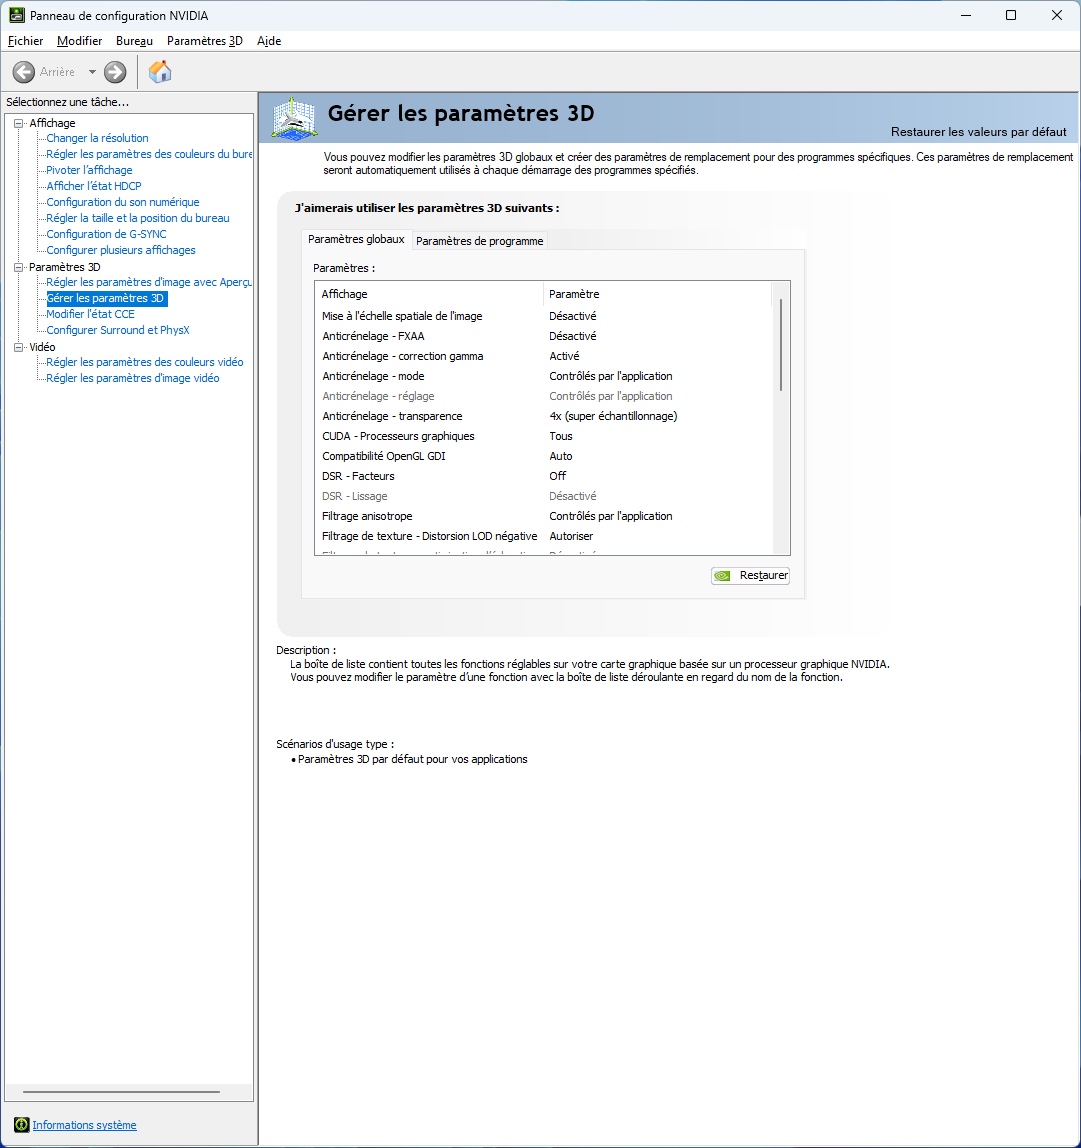Viewport: 1081px width, 1148px height.
Task: Open Régler la taille et la position du bureau
Action: [138, 218]
